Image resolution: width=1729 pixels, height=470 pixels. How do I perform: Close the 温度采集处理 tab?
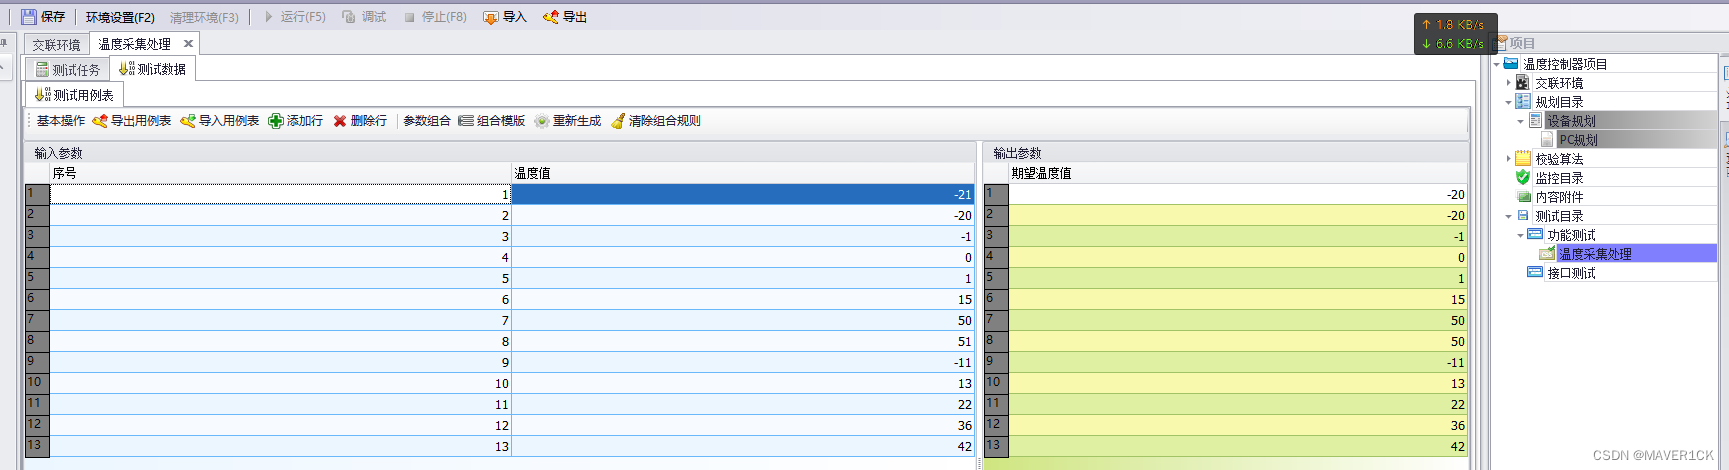tap(188, 44)
